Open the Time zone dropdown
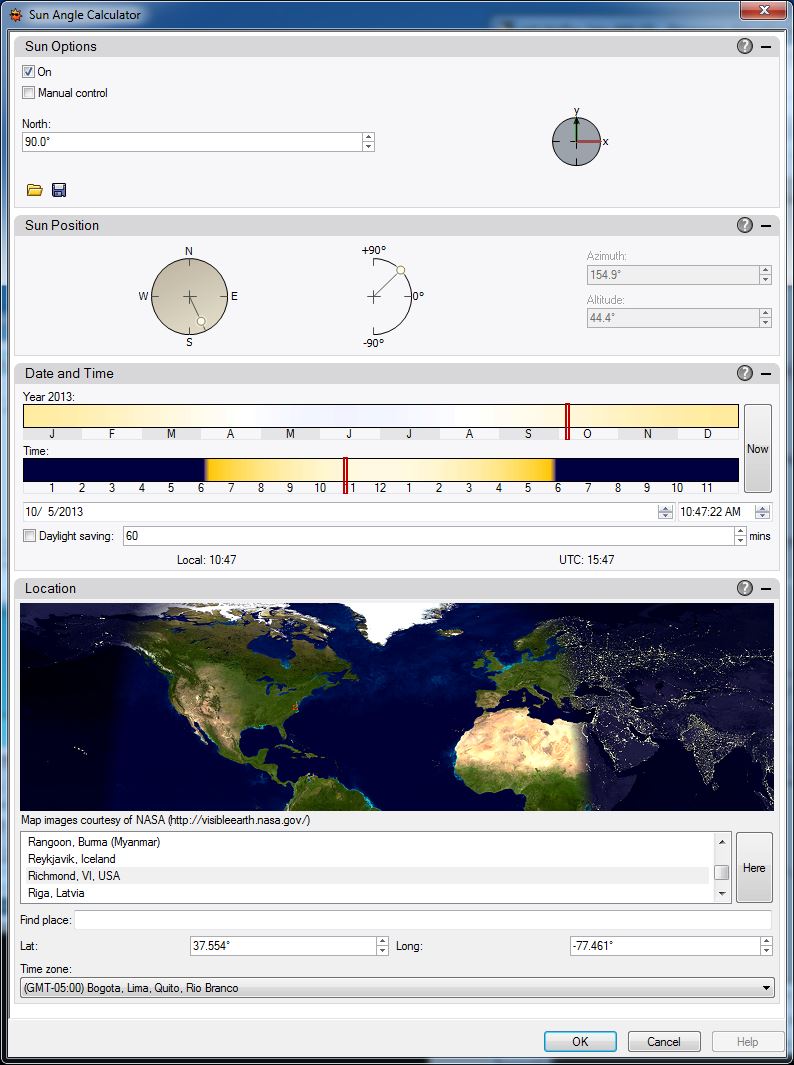Screen dimensions: 794x1065 (x=397, y=988)
